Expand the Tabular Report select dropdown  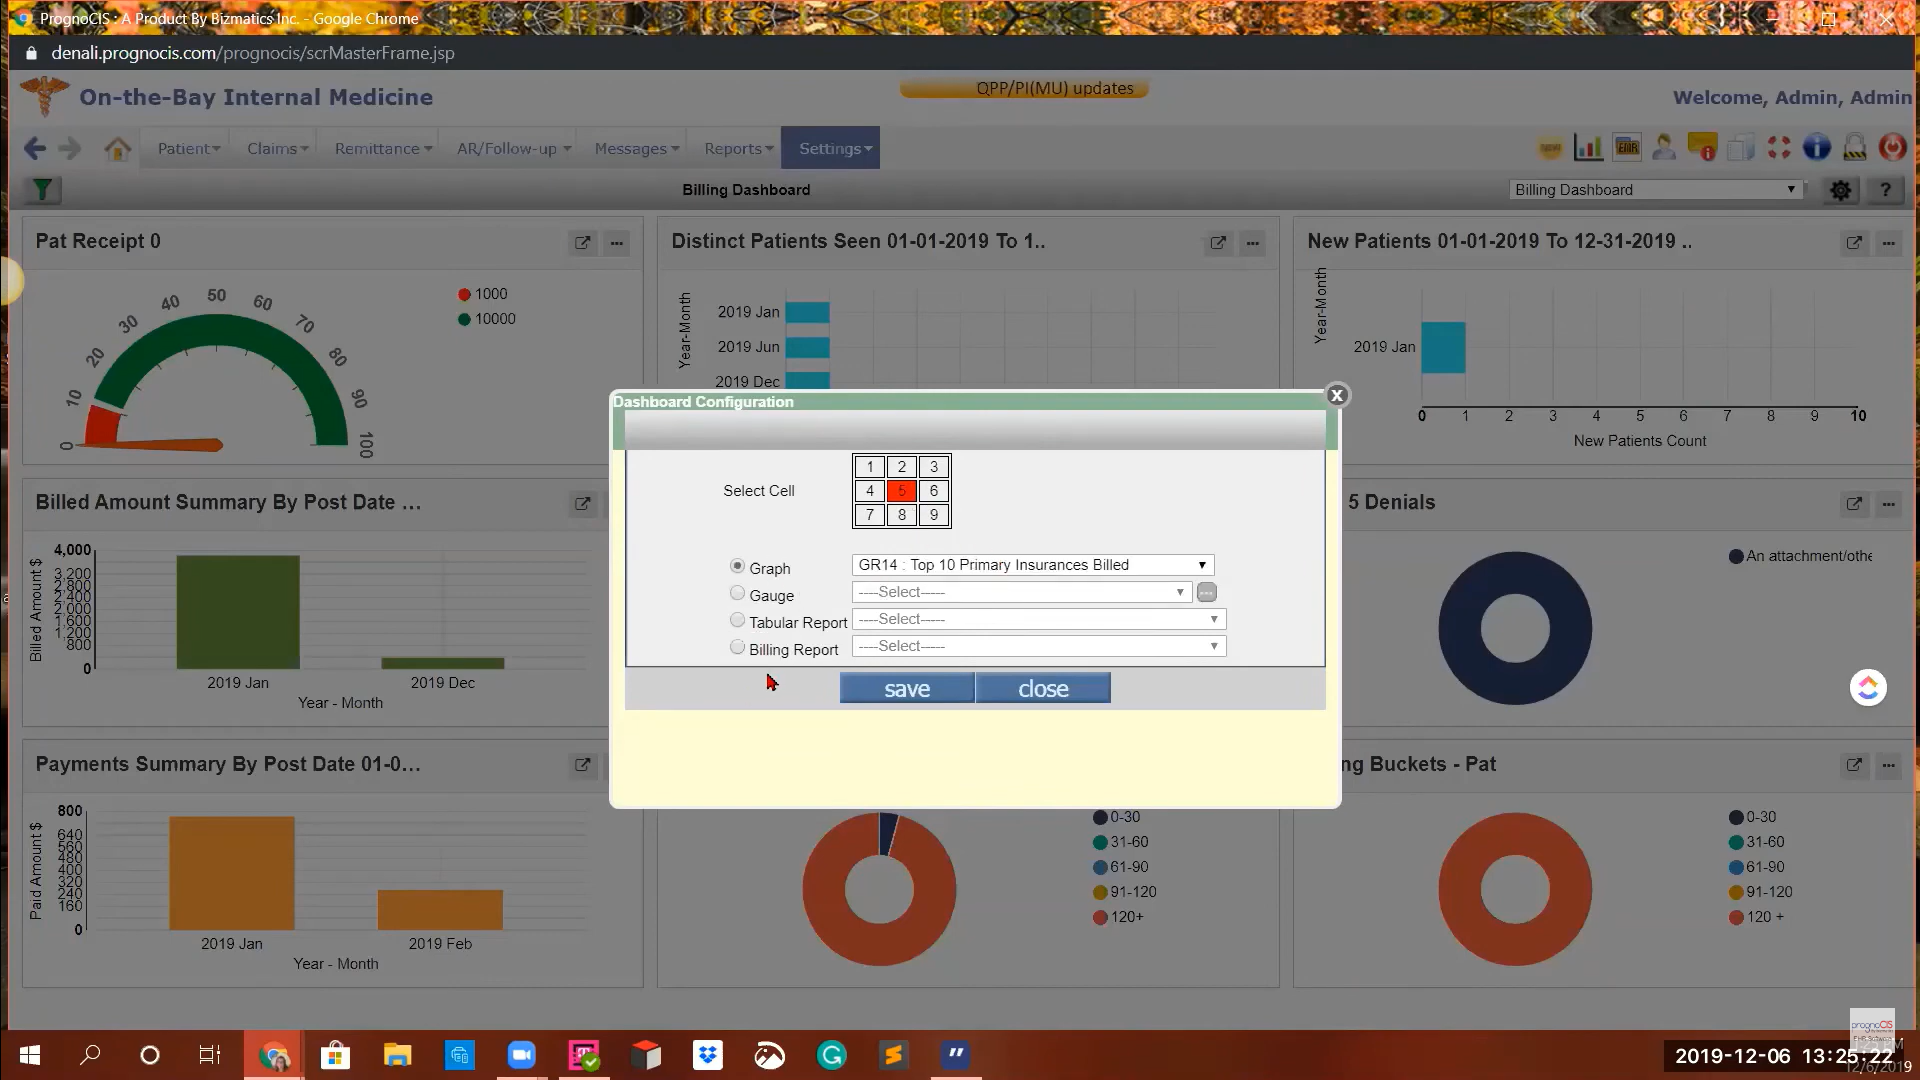1038,619
